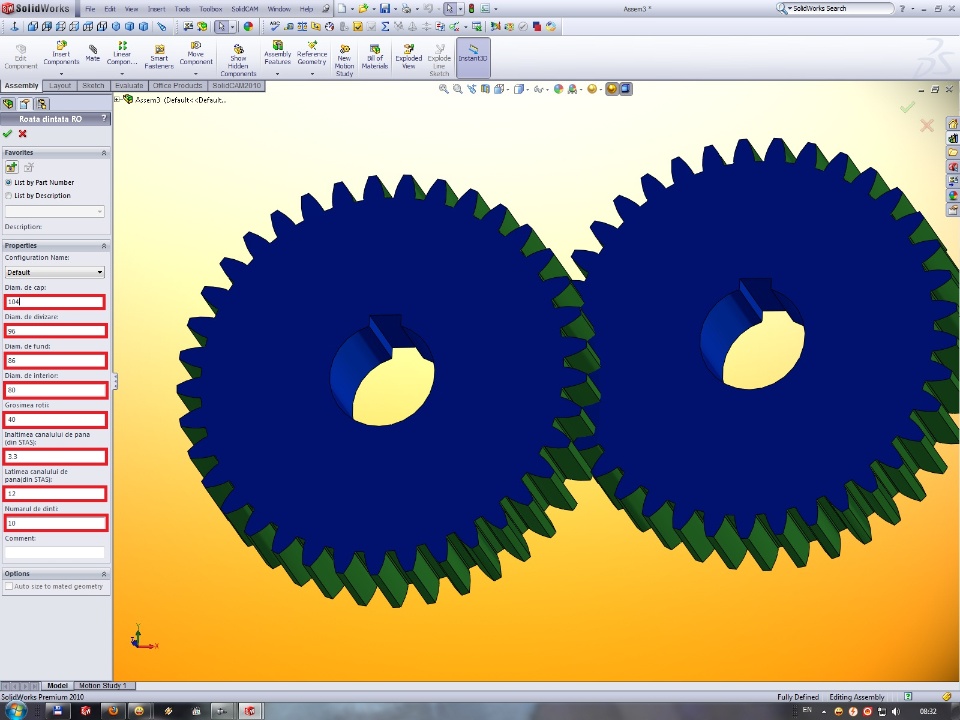This screenshot has height=720, width=960.
Task: Switch to the Evaluate tab
Action: click(x=129, y=86)
